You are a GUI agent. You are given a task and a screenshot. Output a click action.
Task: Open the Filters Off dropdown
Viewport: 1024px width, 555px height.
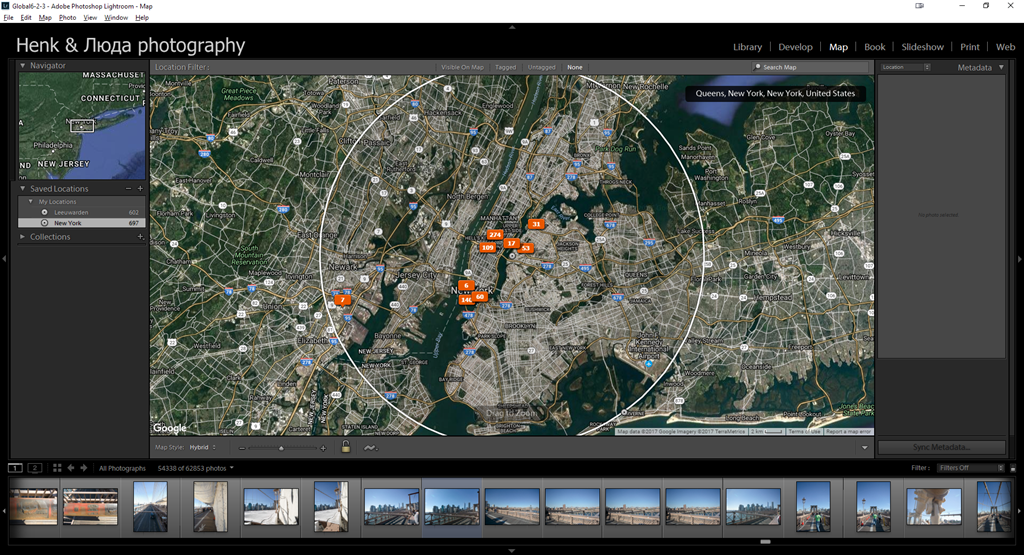970,468
